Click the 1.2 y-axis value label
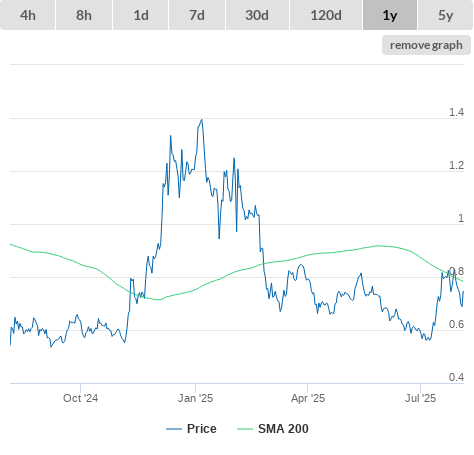The height and width of the screenshot is (455, 474). tap(456, 165)
